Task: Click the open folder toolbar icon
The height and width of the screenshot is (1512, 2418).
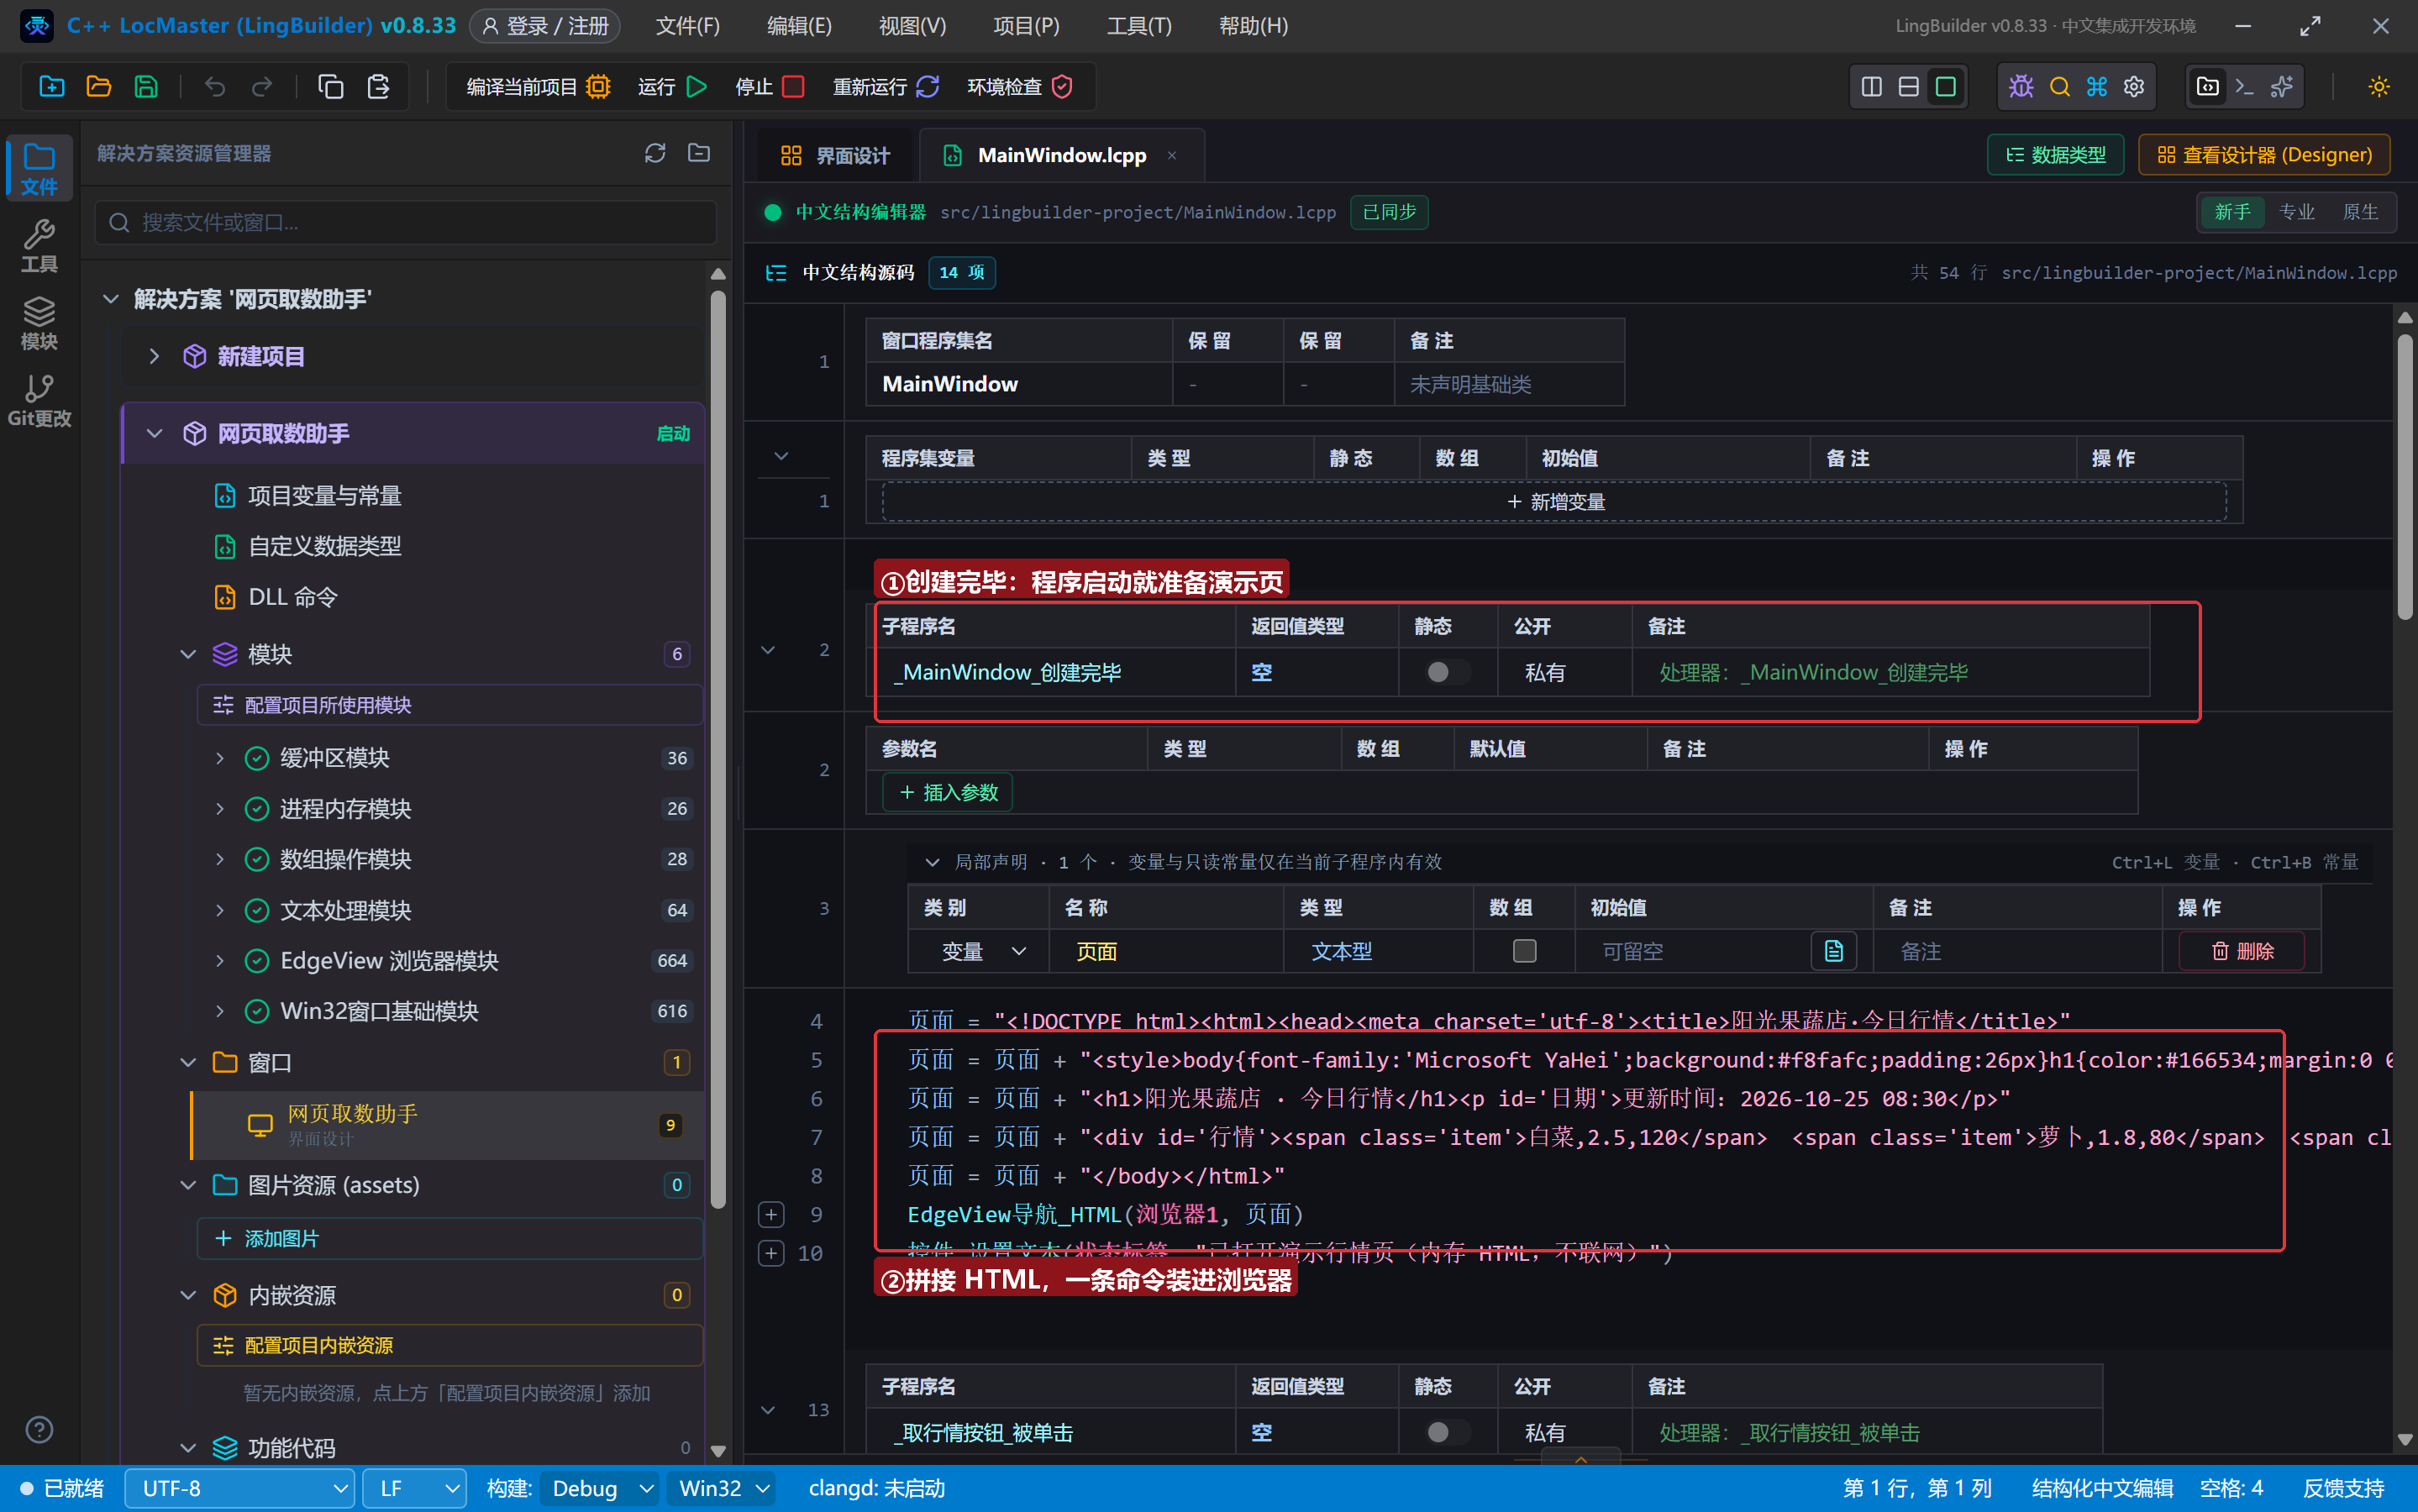Action: 99,87
